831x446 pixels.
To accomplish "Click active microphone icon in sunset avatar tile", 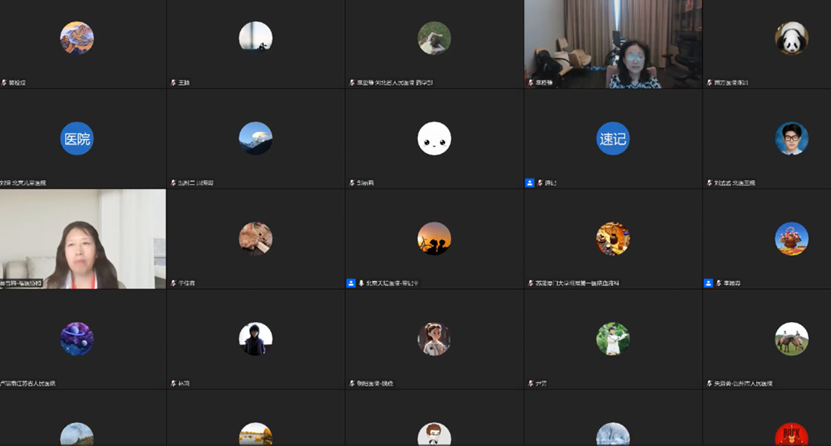I will pos(361,283).
